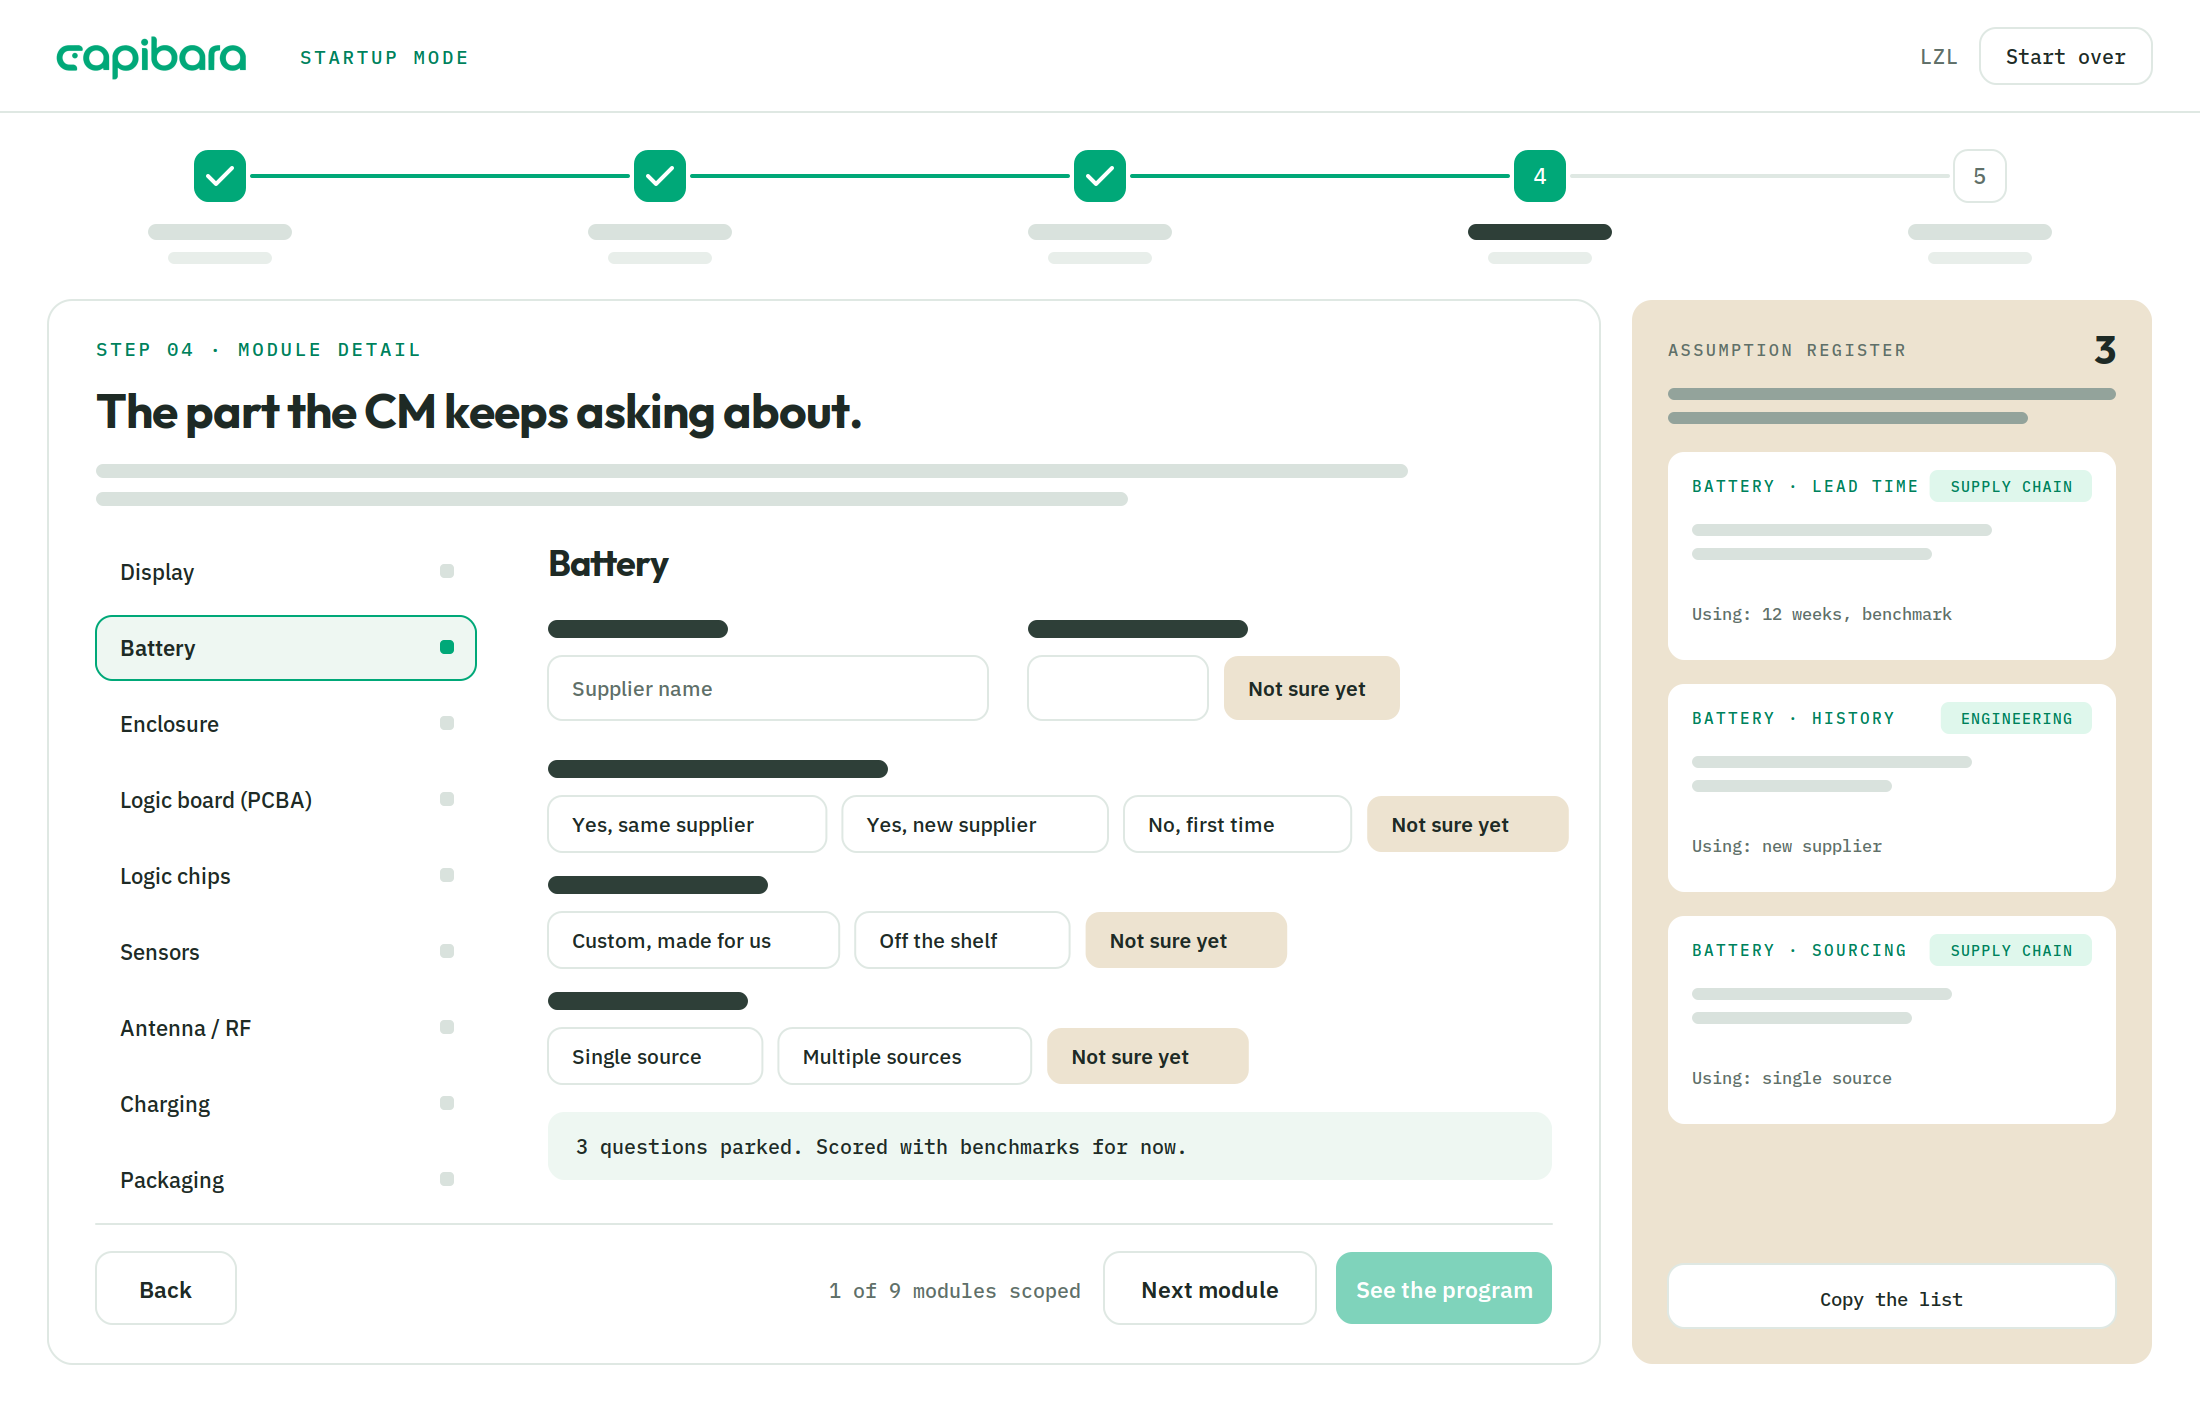Image resolution: width=2200 pixels, height=1412 pixels.
Task: Select step 4 in the progress stepper
Action: tap(1540, 176)
